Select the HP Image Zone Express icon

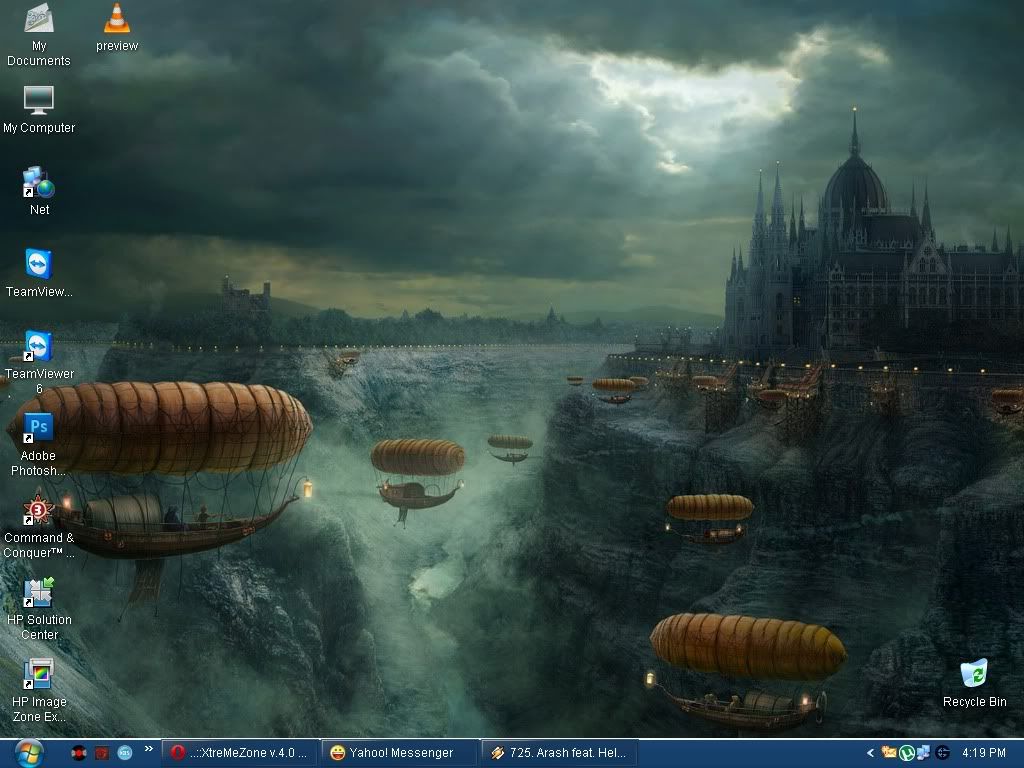pos(39,690)
